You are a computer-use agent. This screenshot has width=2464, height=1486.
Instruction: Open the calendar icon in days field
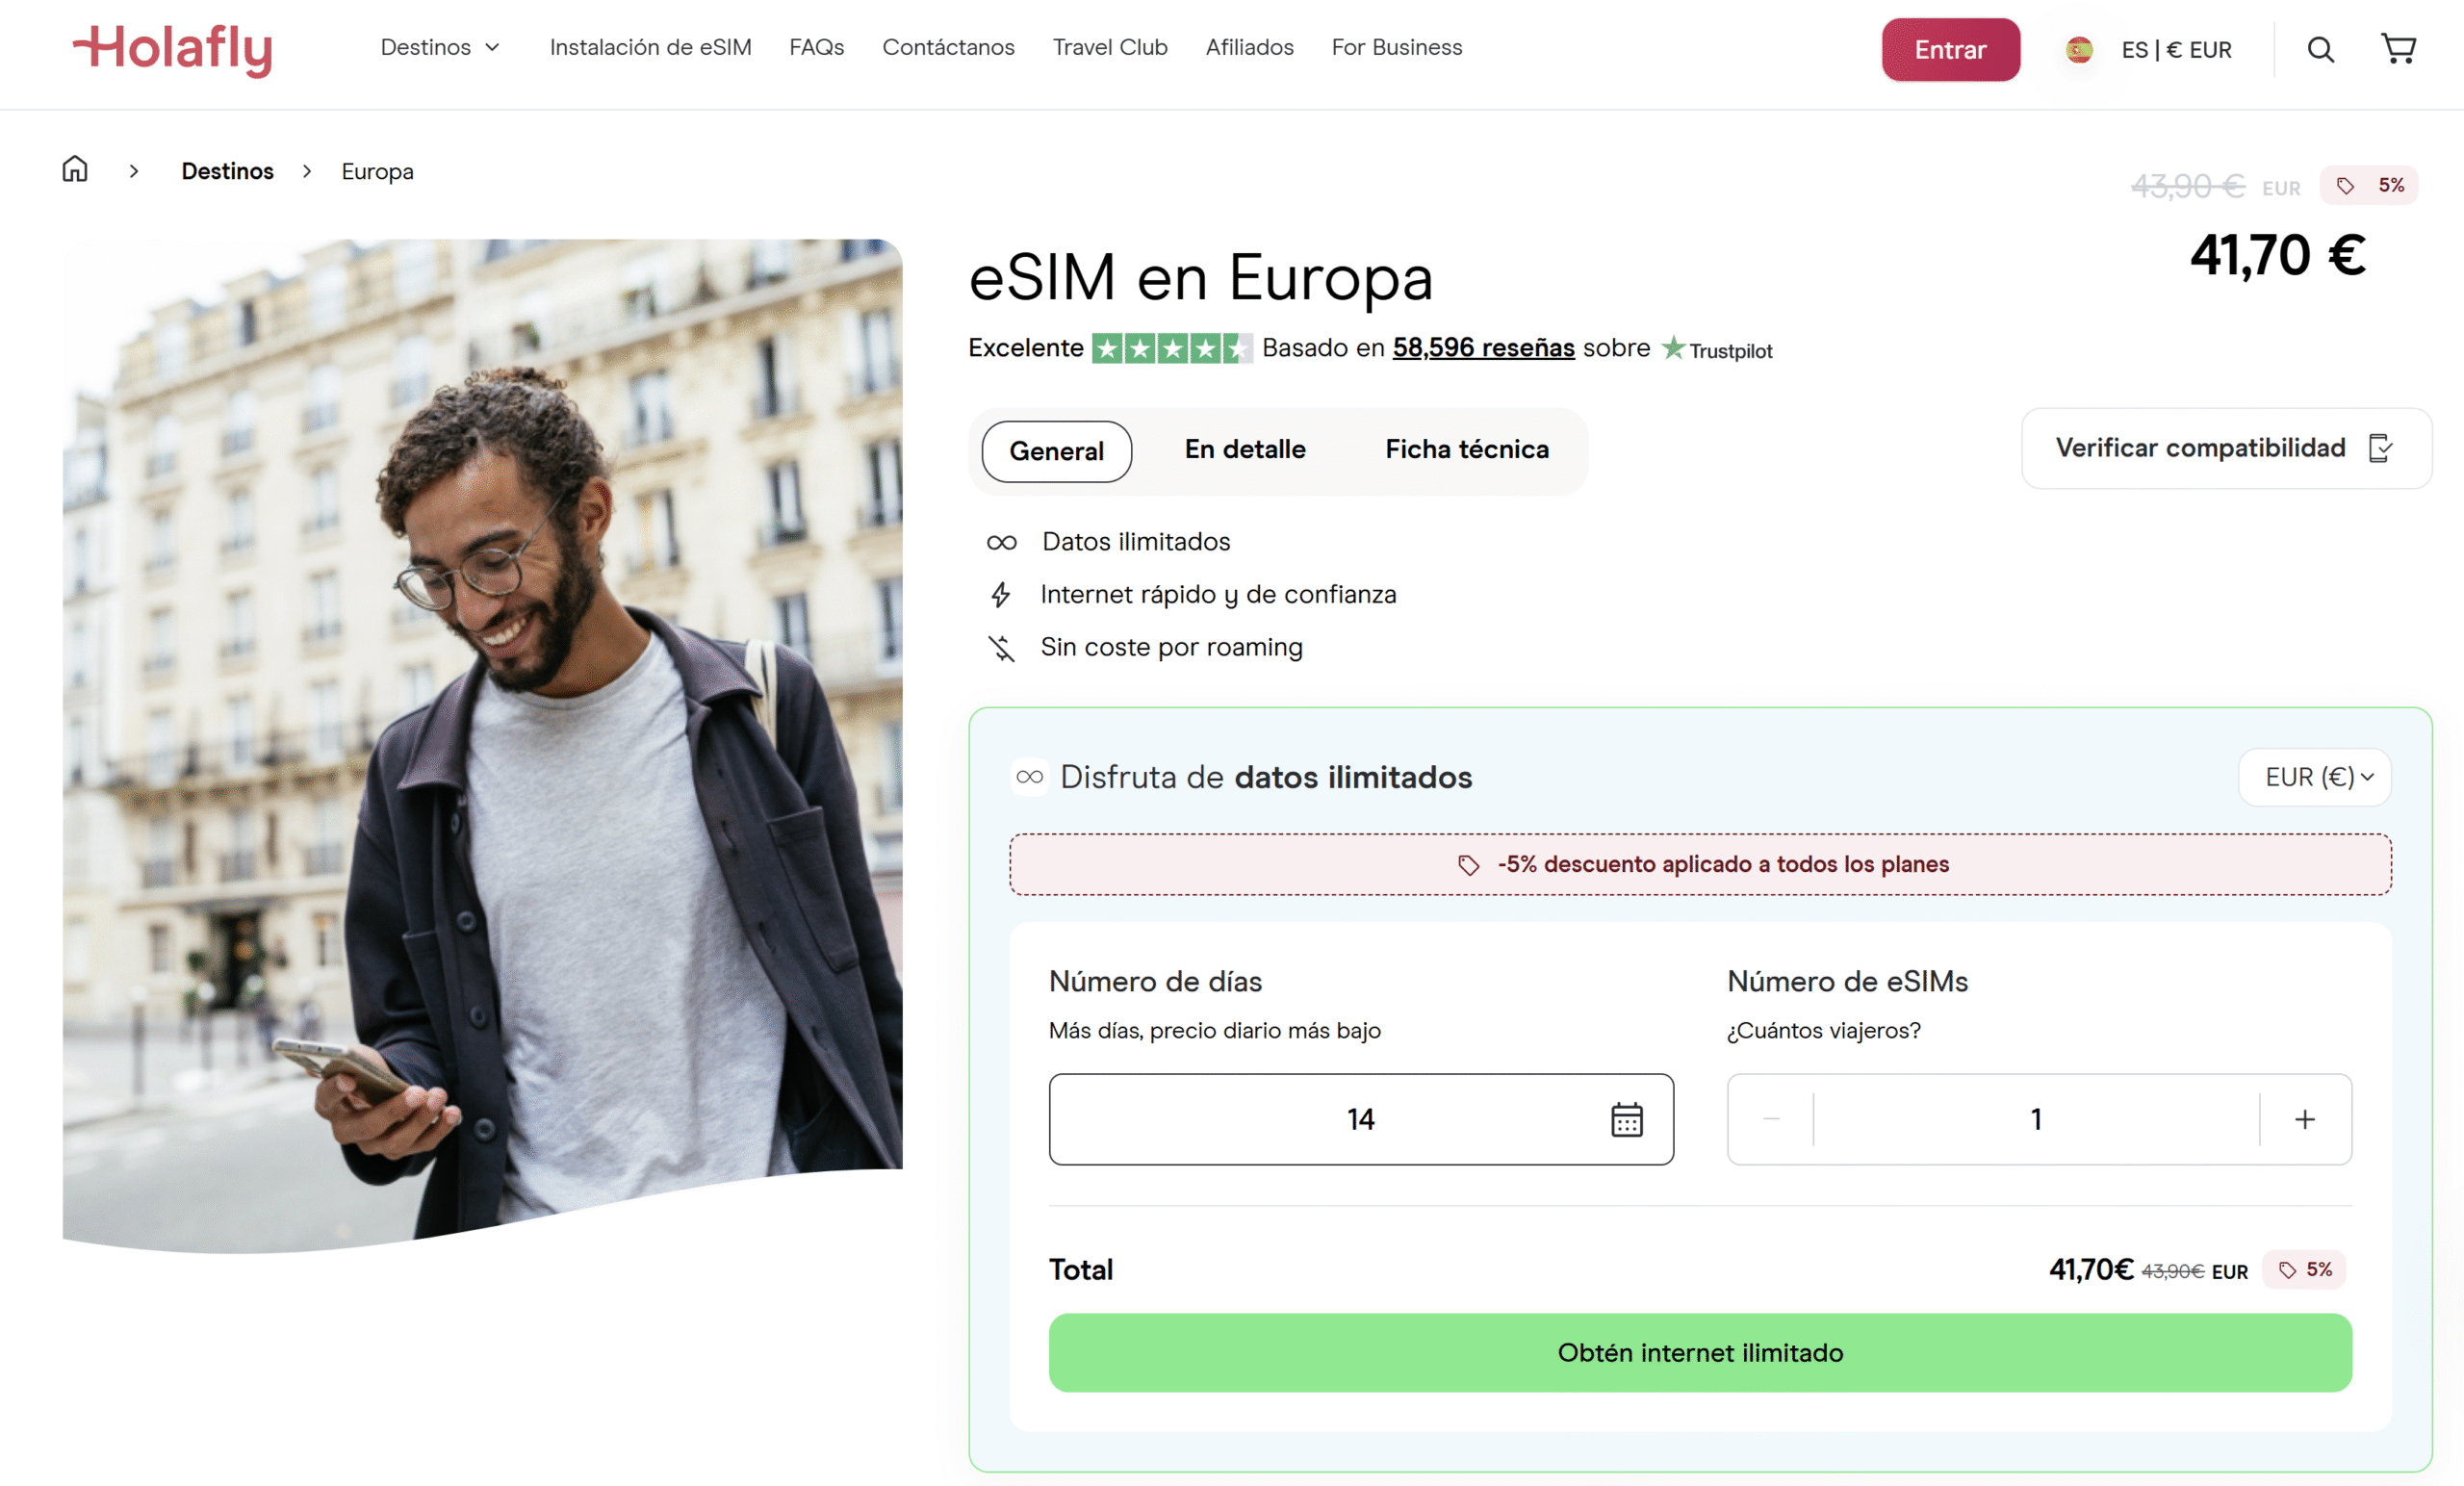click(x=1626, y=1119)
